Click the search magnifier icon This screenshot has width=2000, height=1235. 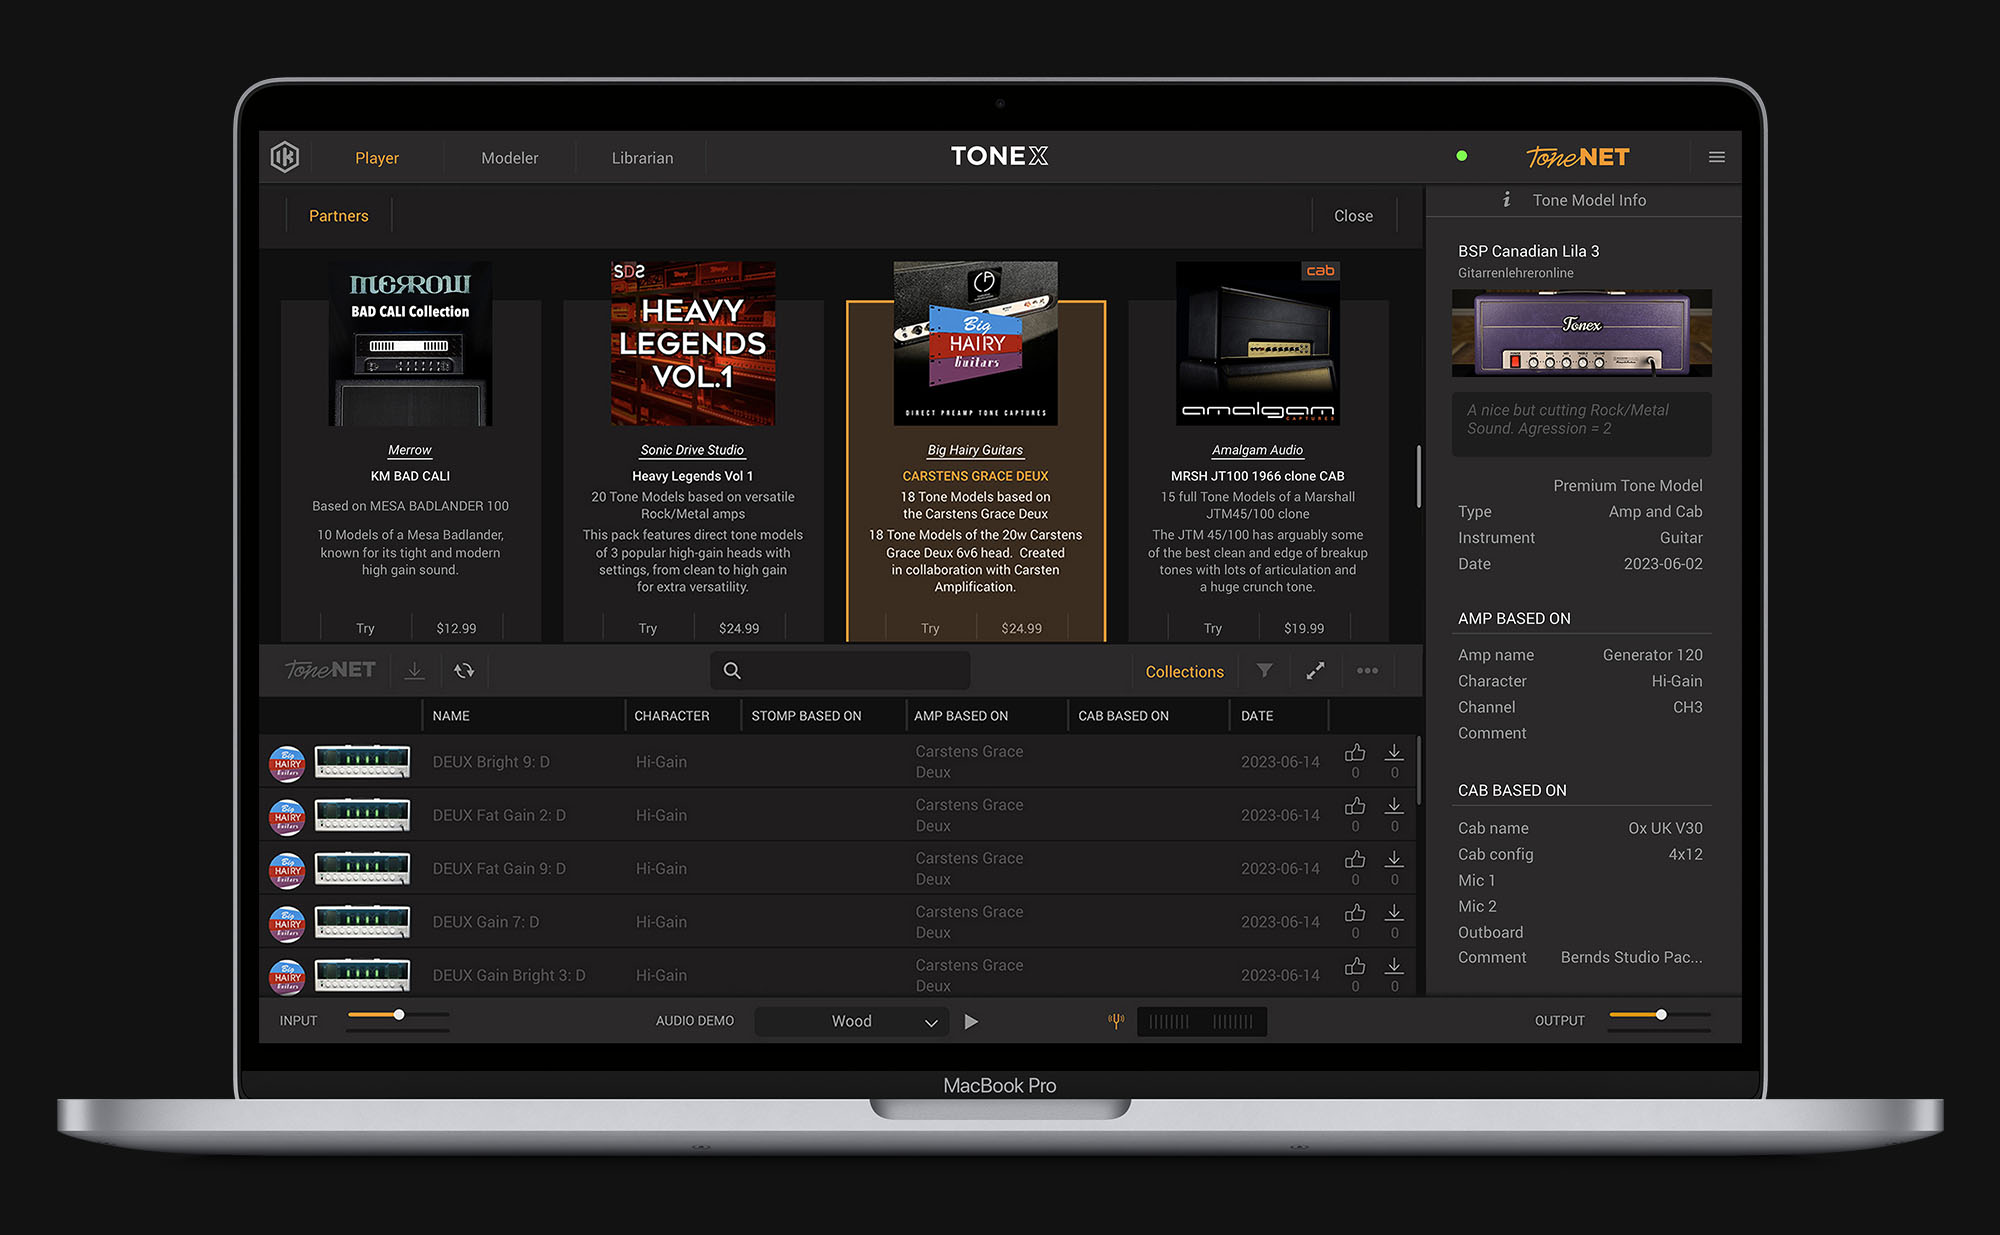pyautogui.click(x=733, y=670)
